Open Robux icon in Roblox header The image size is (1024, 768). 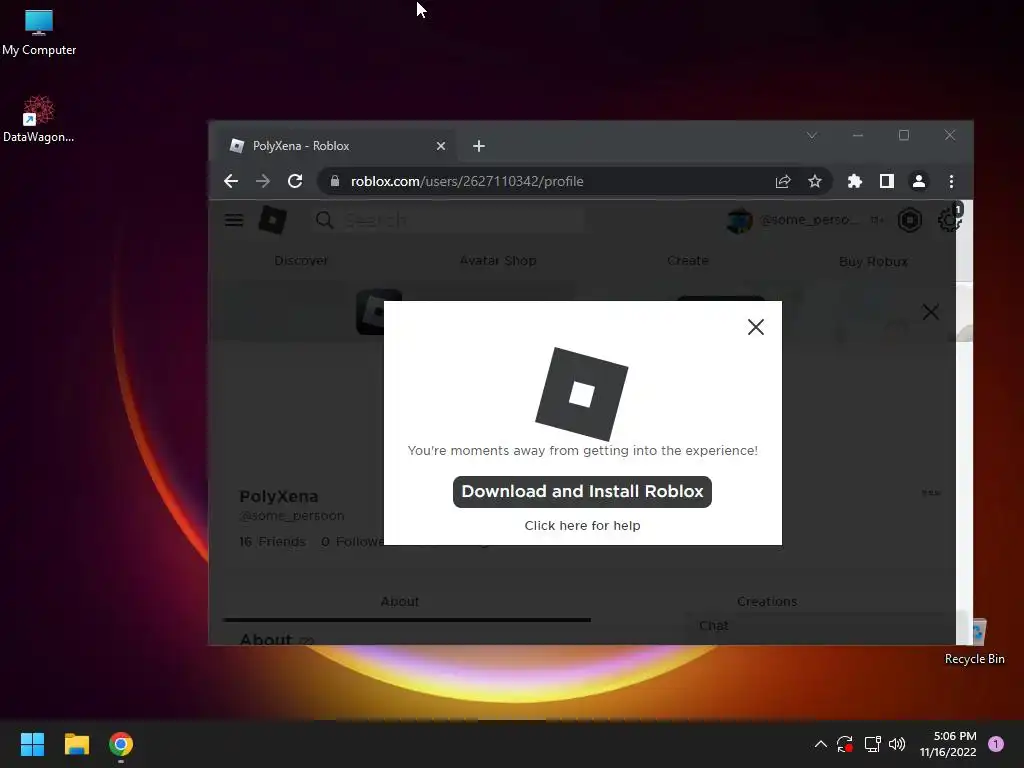[910, 220]
